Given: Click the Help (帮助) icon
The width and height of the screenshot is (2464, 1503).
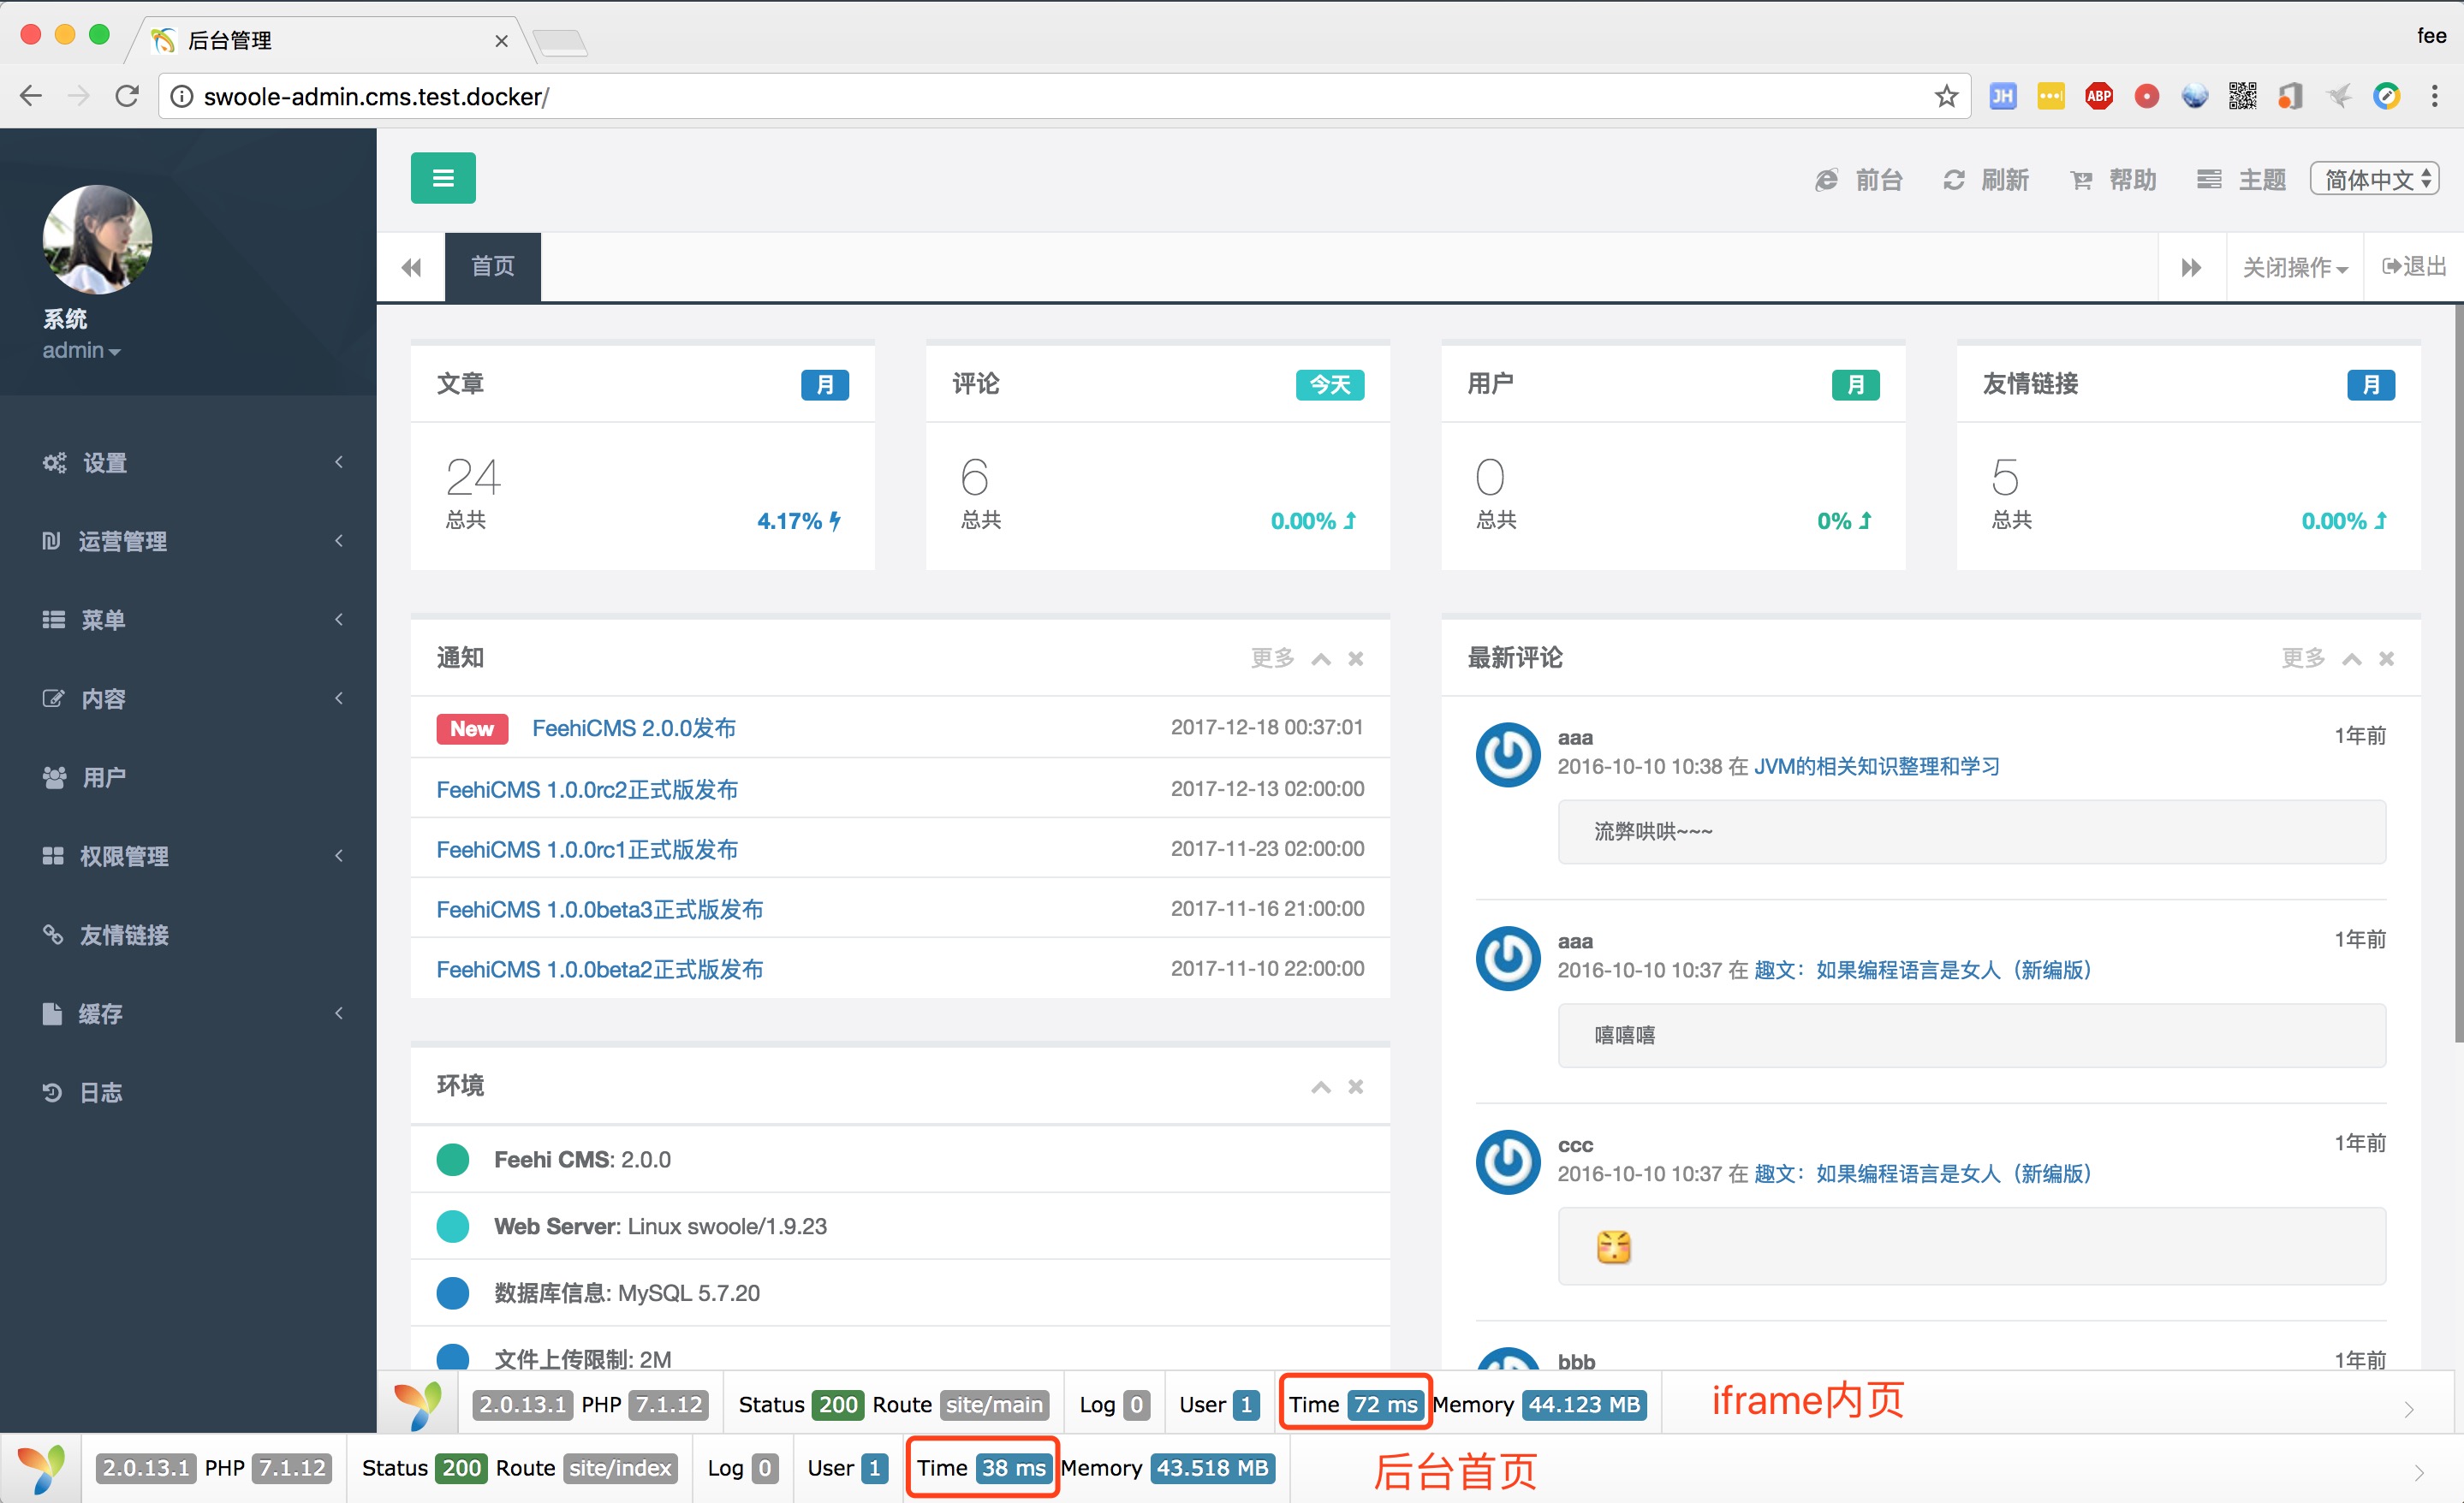Looking at the screenshot, I should point(2081,180).
